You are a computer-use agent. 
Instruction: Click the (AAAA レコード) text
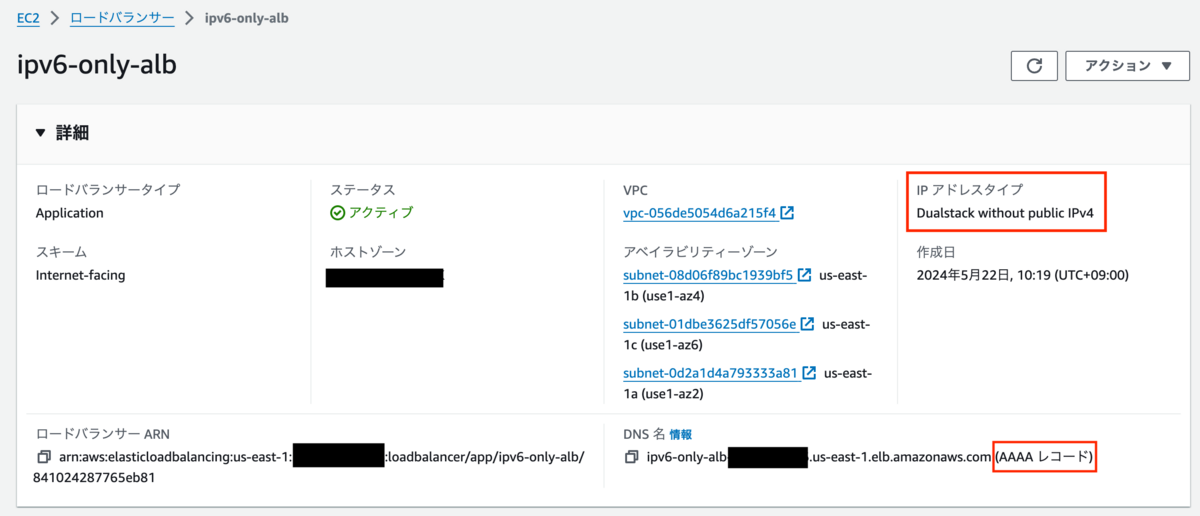click(x=1044, y=457)
